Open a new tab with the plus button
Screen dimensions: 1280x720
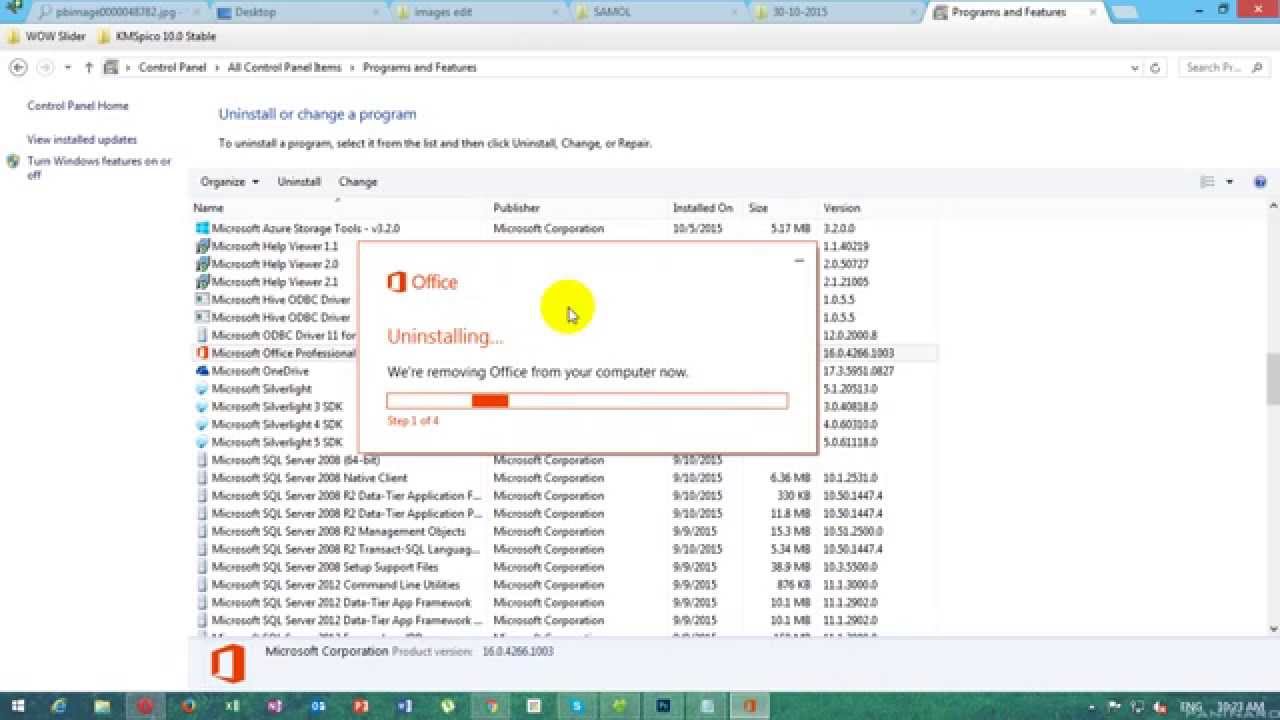coord(1124,13)
